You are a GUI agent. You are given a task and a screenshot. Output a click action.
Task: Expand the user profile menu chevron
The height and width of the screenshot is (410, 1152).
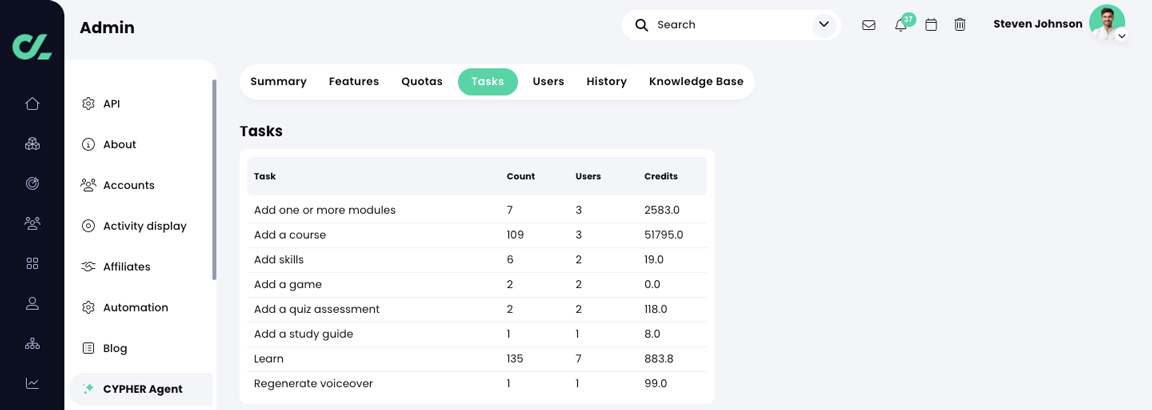(x=1122, y=37)
